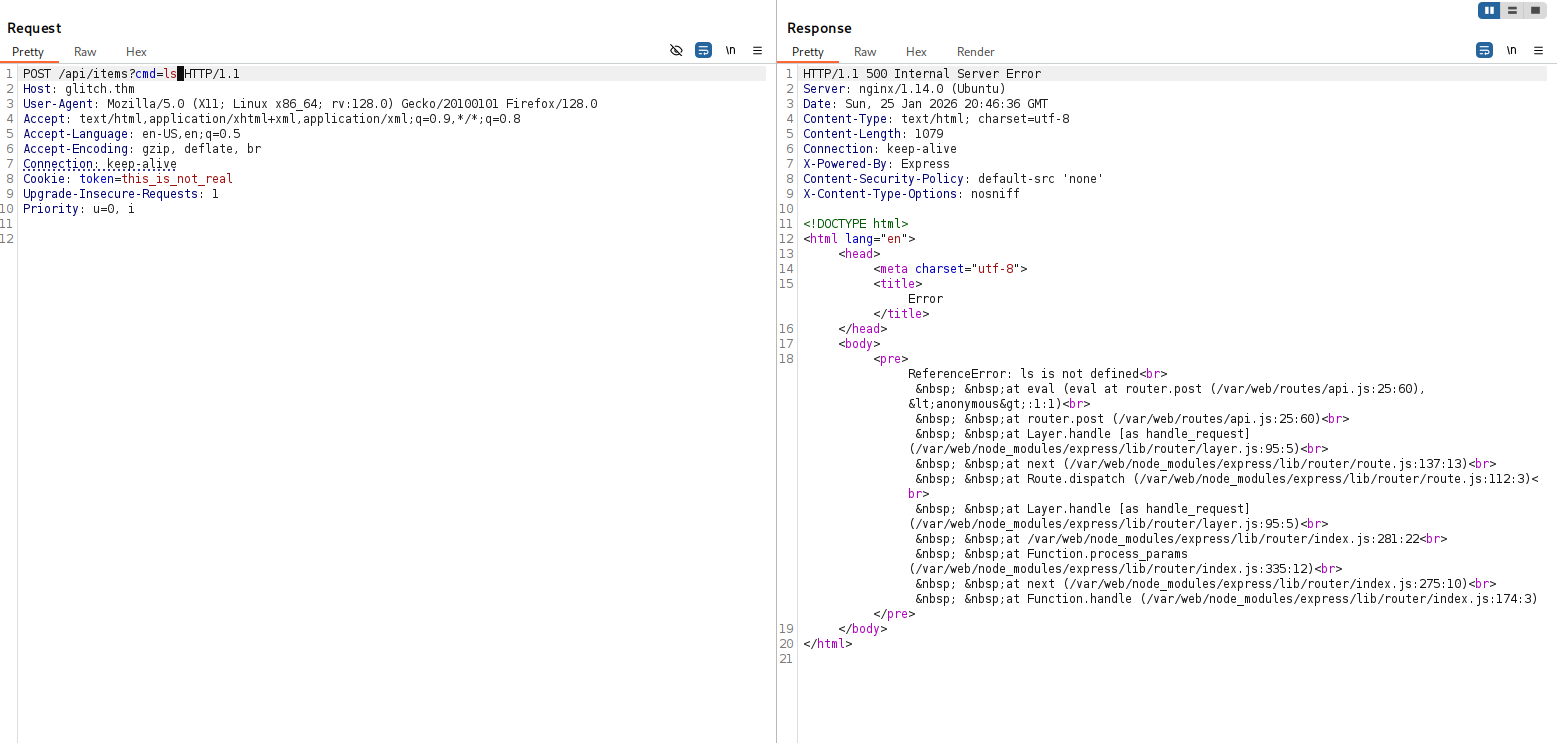Open the Hex tab in the Response panel
The width and height of the screenshot is (1557, 743).
[x=916, y=52]
